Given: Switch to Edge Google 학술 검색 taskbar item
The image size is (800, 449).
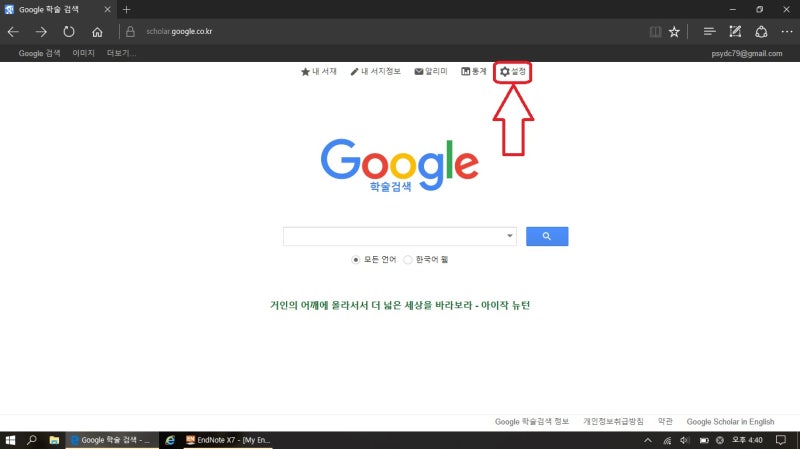Looking at the screenshot, I should pyautogui.click(x=112, y=440).
